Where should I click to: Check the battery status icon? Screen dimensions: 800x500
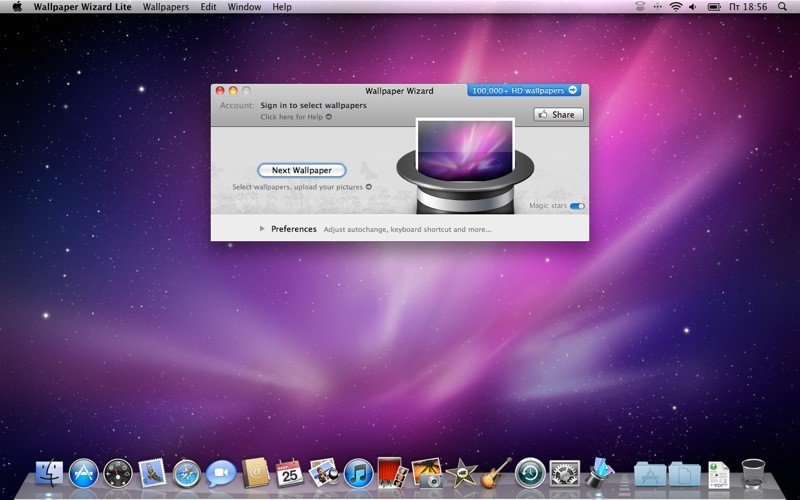click(x=714, y=7)
